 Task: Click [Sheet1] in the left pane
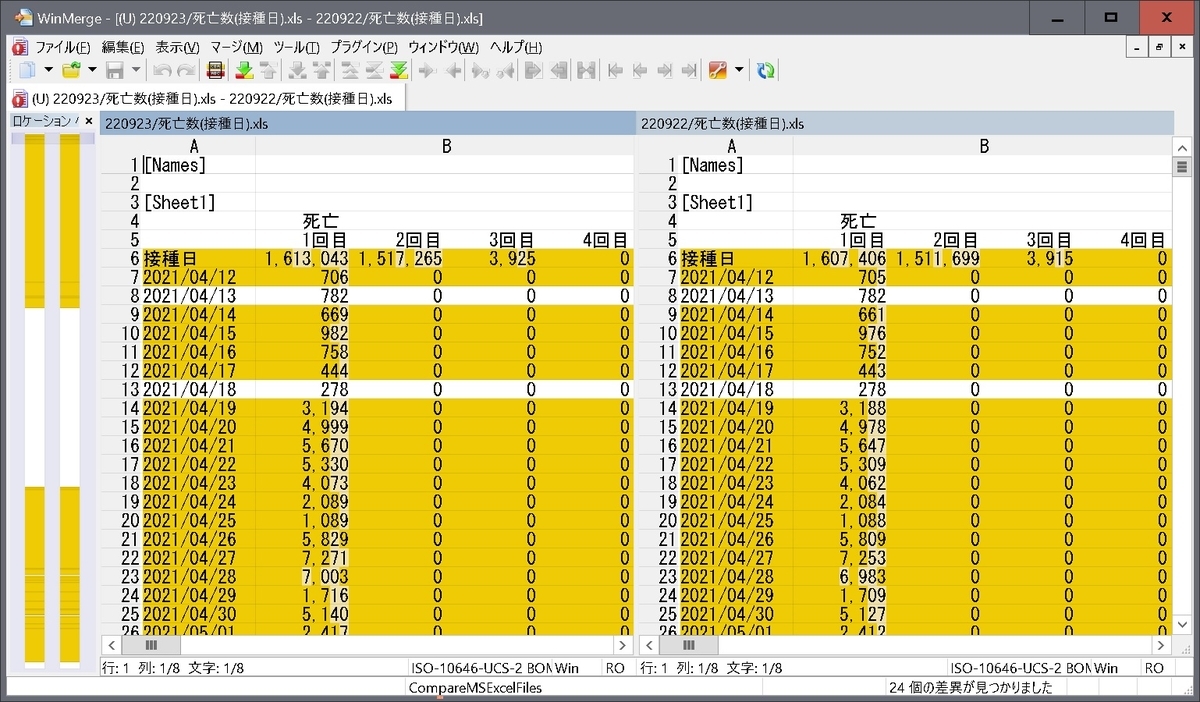[180, 202]
